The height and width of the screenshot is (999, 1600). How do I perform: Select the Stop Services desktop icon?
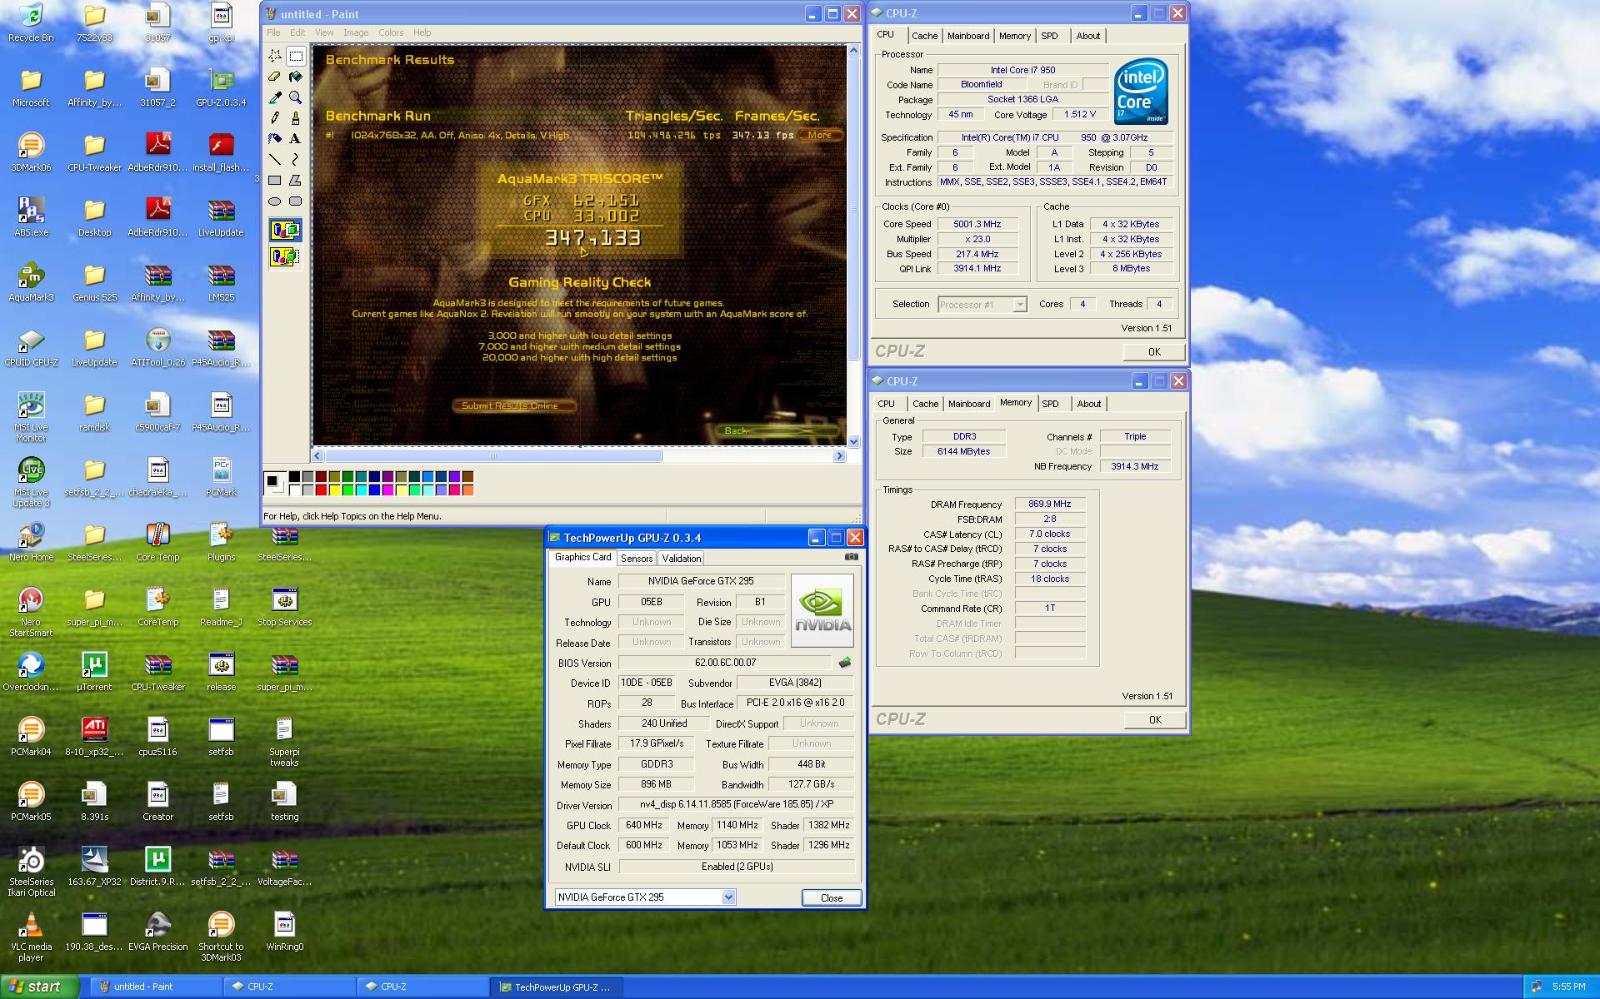tap(284, 606)
